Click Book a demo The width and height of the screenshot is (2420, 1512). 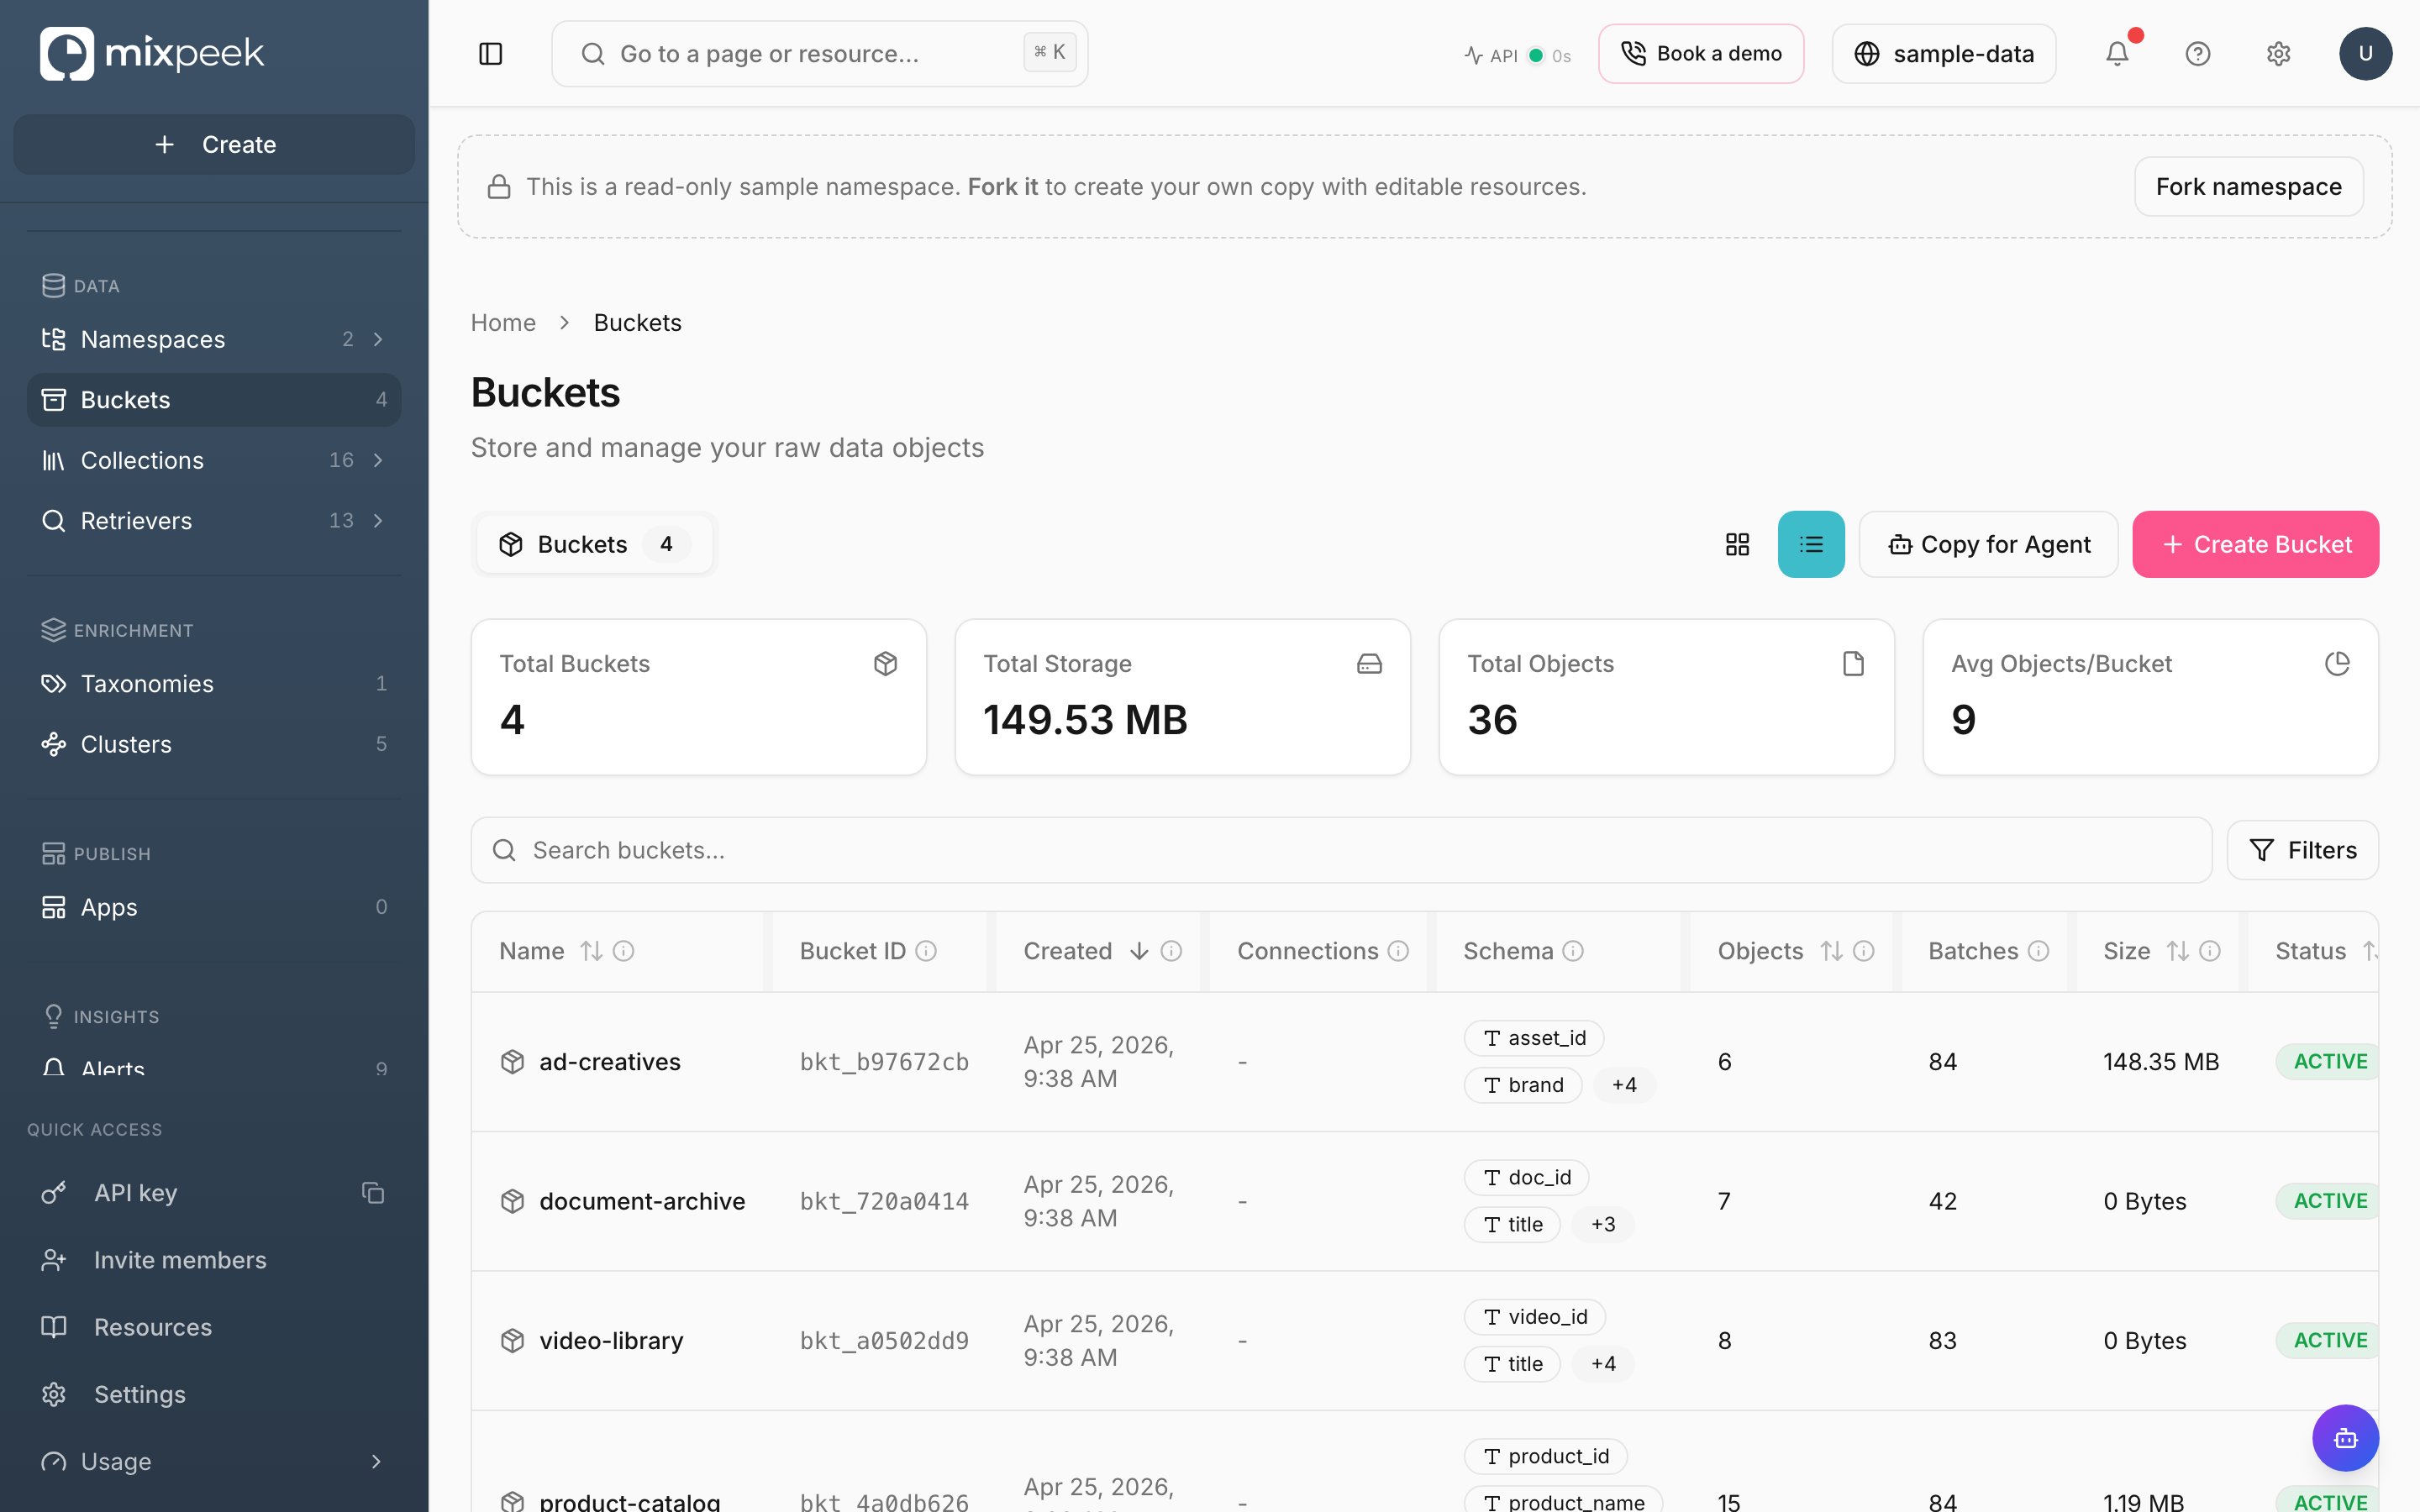pyautogui.click(x=1701, y=54)
